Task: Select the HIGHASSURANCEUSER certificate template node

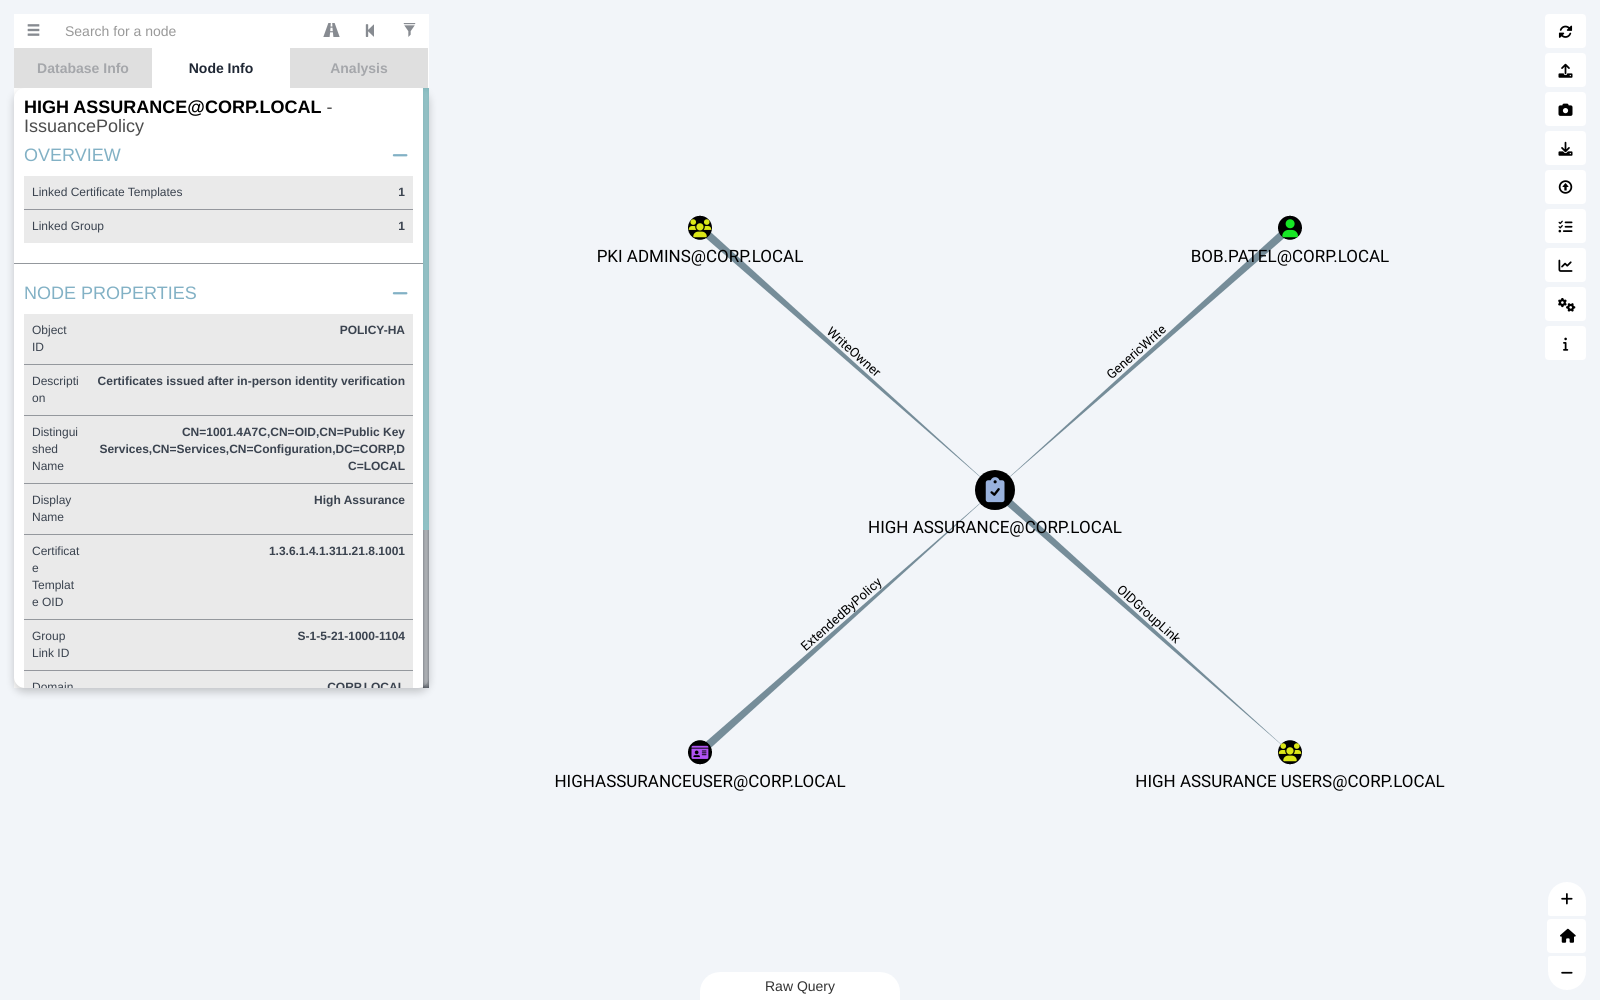Action: [700, 752]
